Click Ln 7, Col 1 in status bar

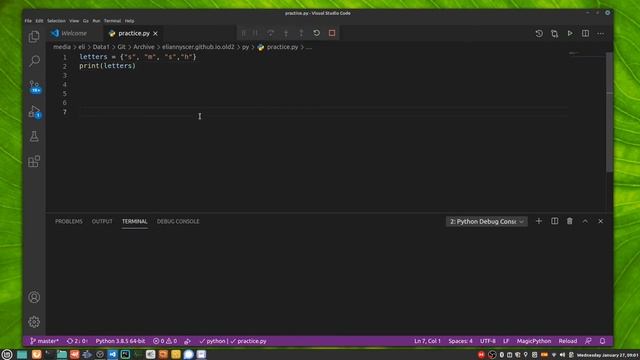427,341
